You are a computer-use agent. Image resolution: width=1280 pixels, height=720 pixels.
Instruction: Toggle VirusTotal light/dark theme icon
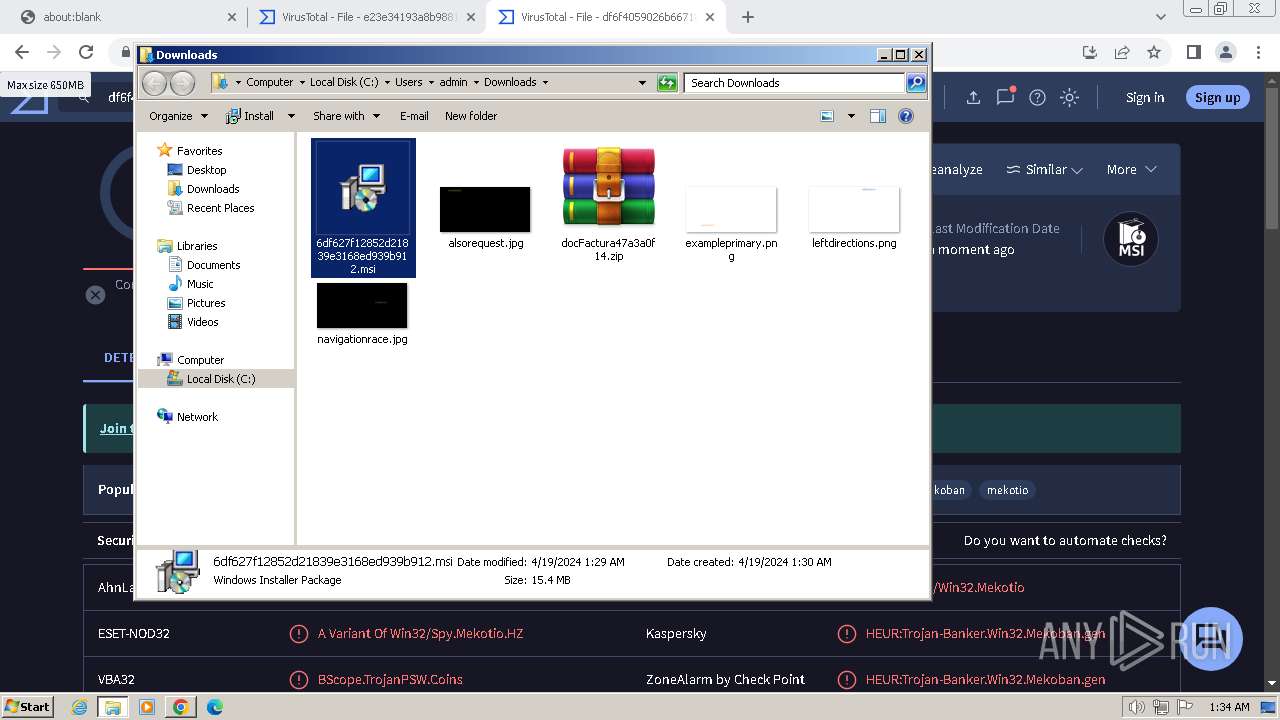[1070, 97]
